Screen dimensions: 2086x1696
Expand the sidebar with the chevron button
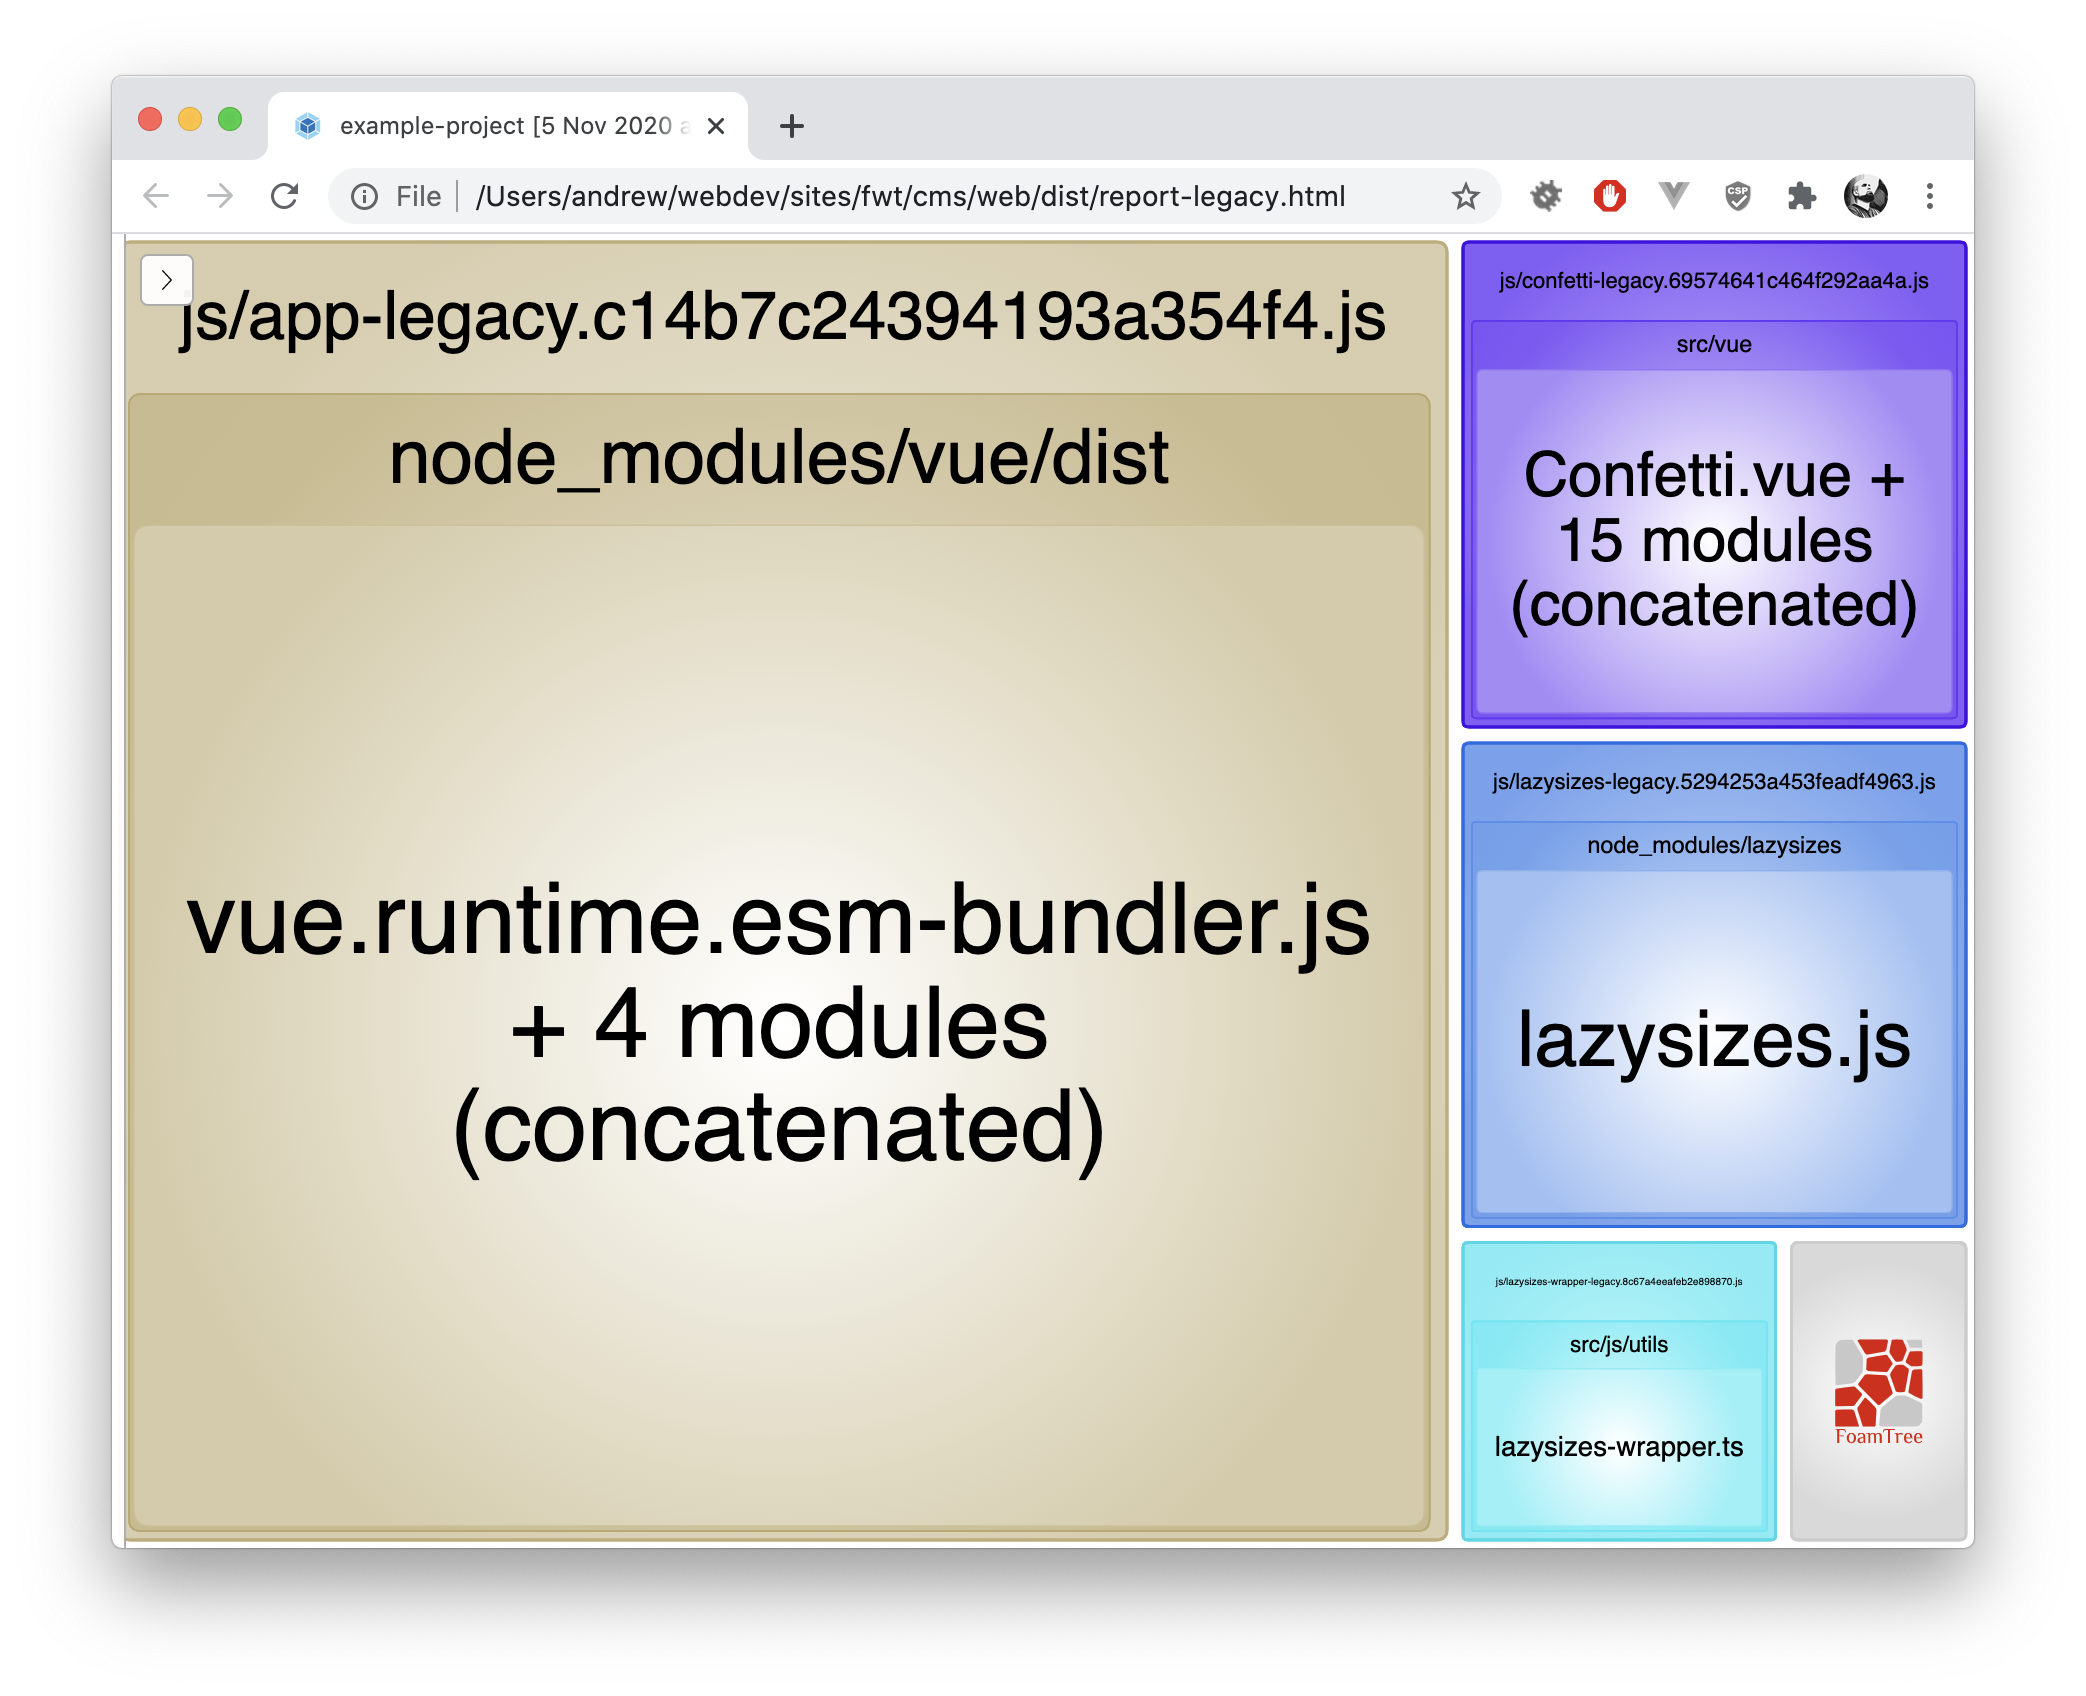click(167, 280)
